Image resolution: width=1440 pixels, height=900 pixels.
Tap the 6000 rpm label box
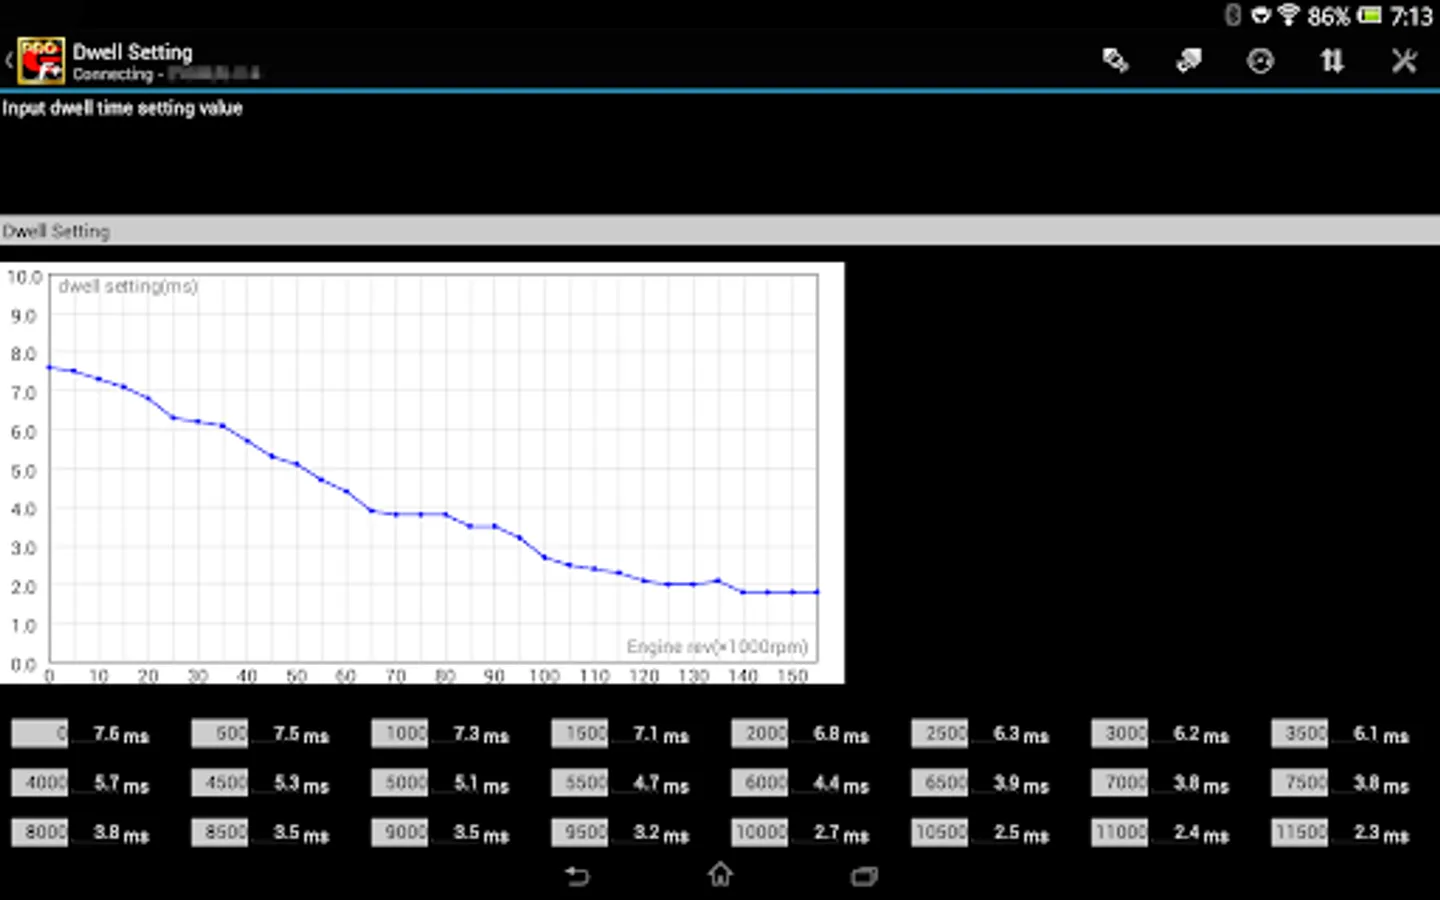tap(760, 783)
